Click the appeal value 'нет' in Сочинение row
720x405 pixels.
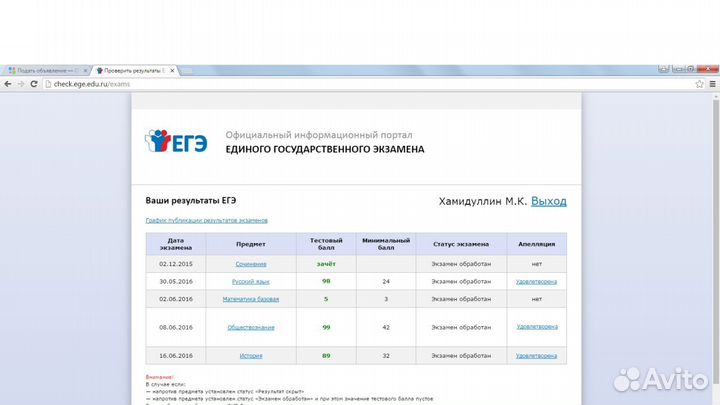click(536, 264)
